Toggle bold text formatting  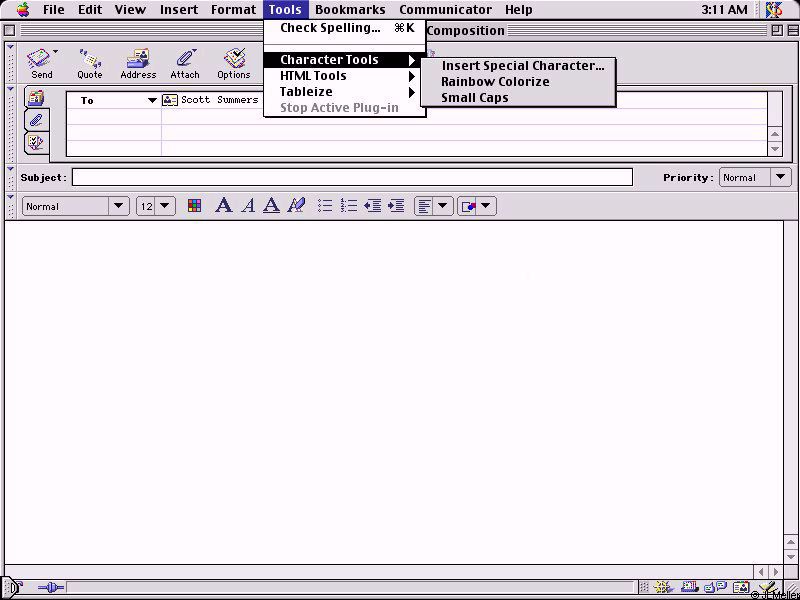[223, 206]
